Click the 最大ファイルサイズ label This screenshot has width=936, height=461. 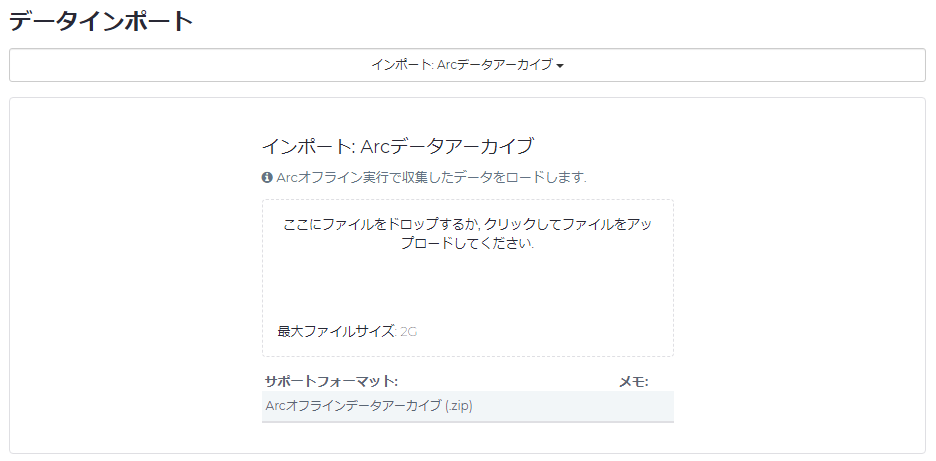[335, 331]
